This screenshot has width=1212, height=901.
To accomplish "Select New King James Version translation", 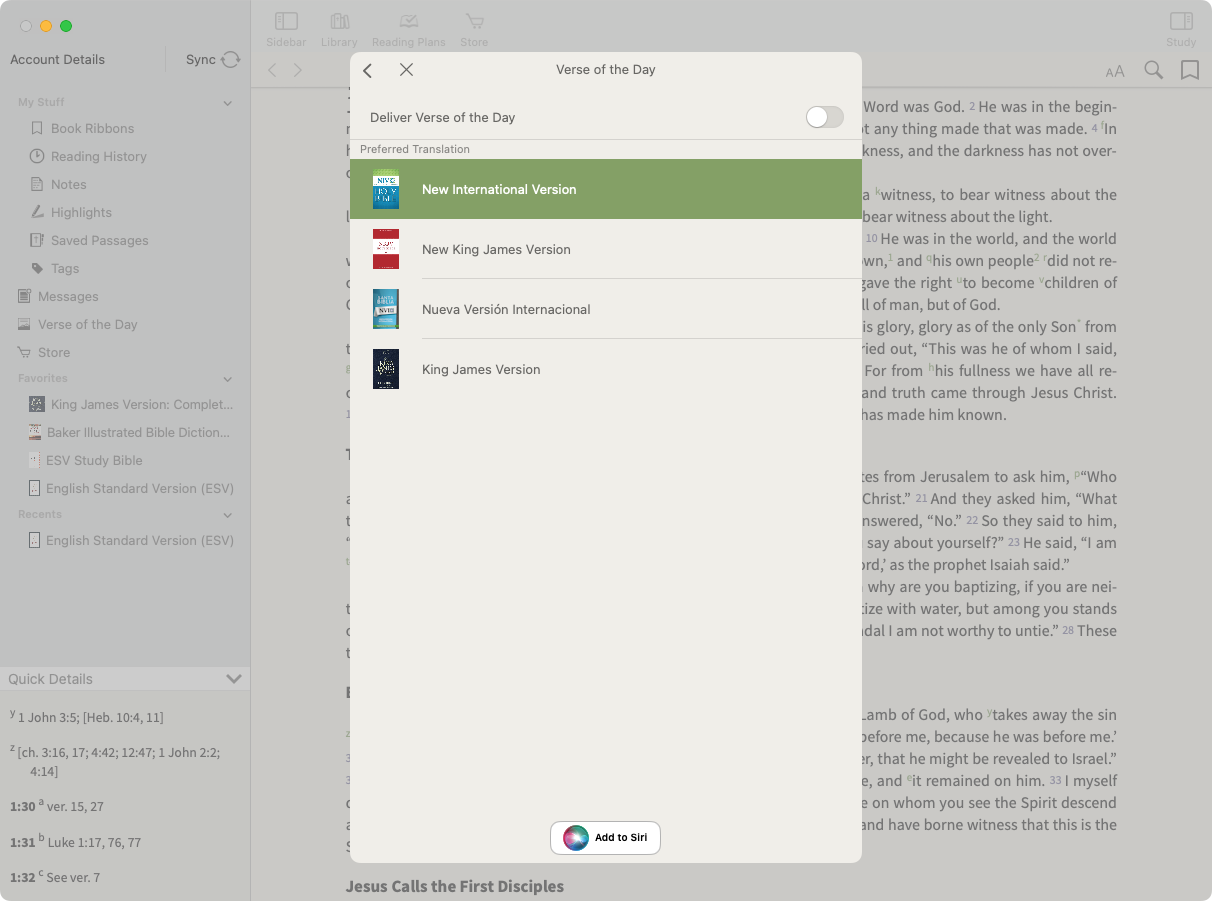I will pos(606,249).
